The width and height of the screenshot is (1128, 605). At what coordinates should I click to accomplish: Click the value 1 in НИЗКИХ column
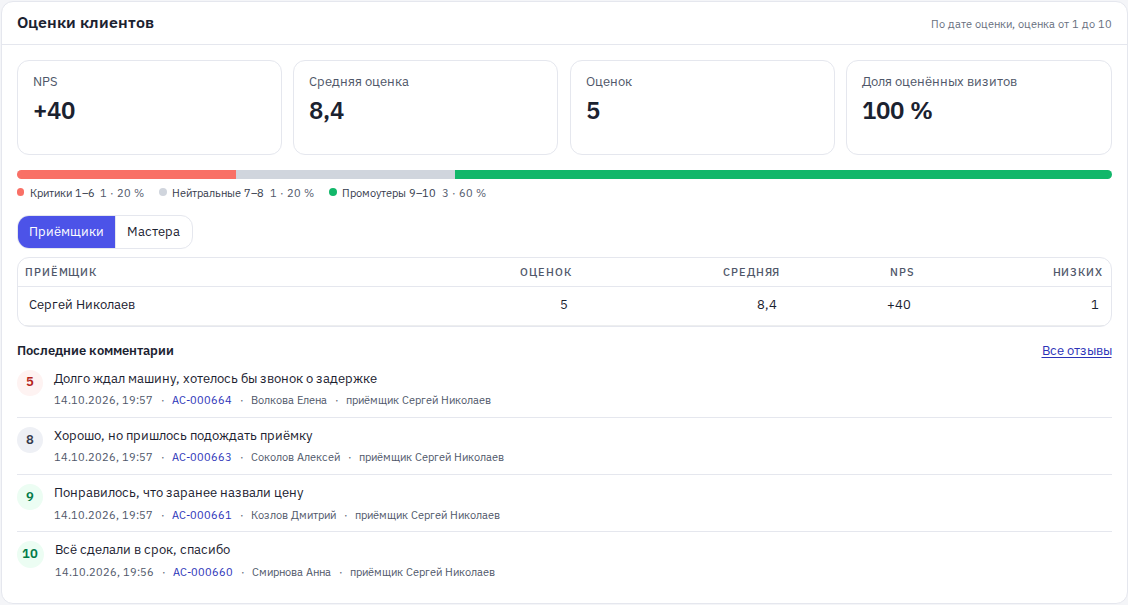(1095, 305)
